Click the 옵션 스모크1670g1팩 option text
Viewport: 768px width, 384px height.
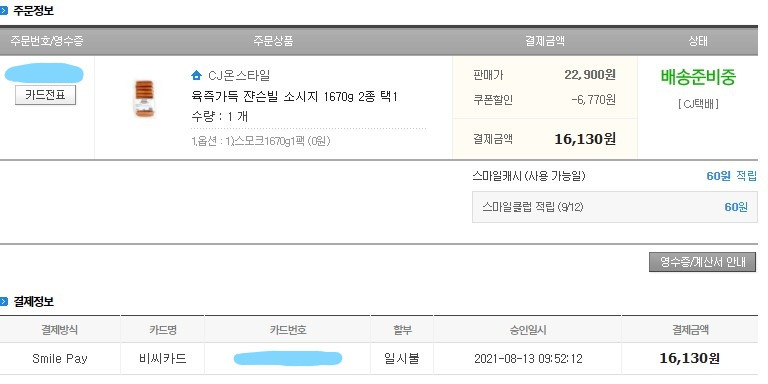pyautogui.click(x=261, y=142)
